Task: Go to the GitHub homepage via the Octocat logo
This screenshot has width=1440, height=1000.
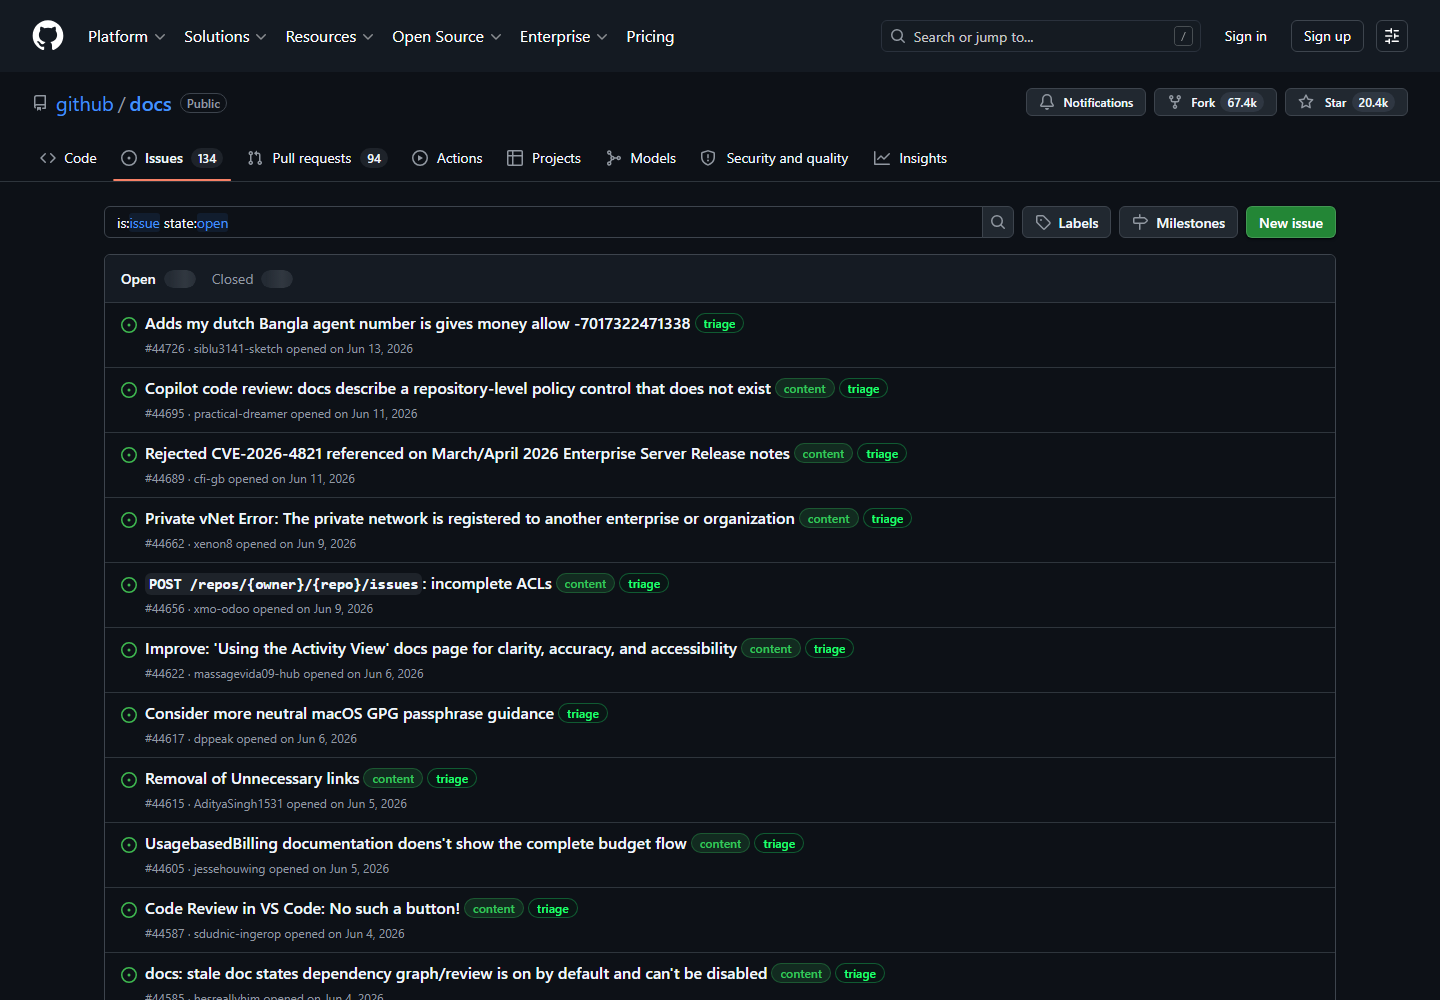Action: click(x=48, y=36)
